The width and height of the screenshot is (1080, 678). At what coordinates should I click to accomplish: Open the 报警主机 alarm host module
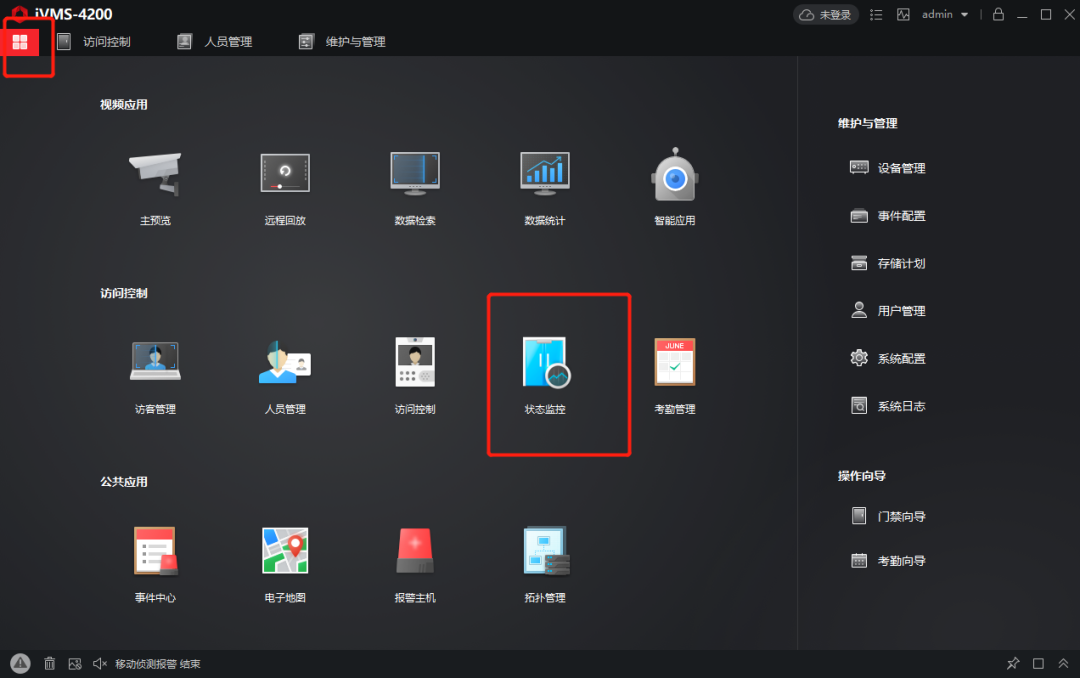(x=414, y=562)
